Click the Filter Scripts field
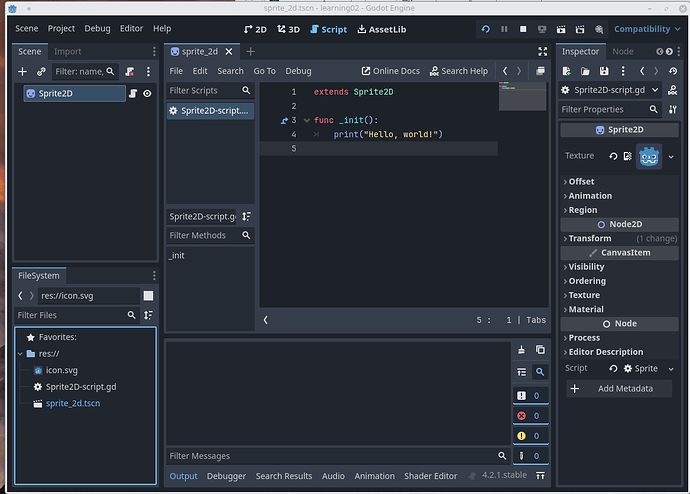 [209, 90]
